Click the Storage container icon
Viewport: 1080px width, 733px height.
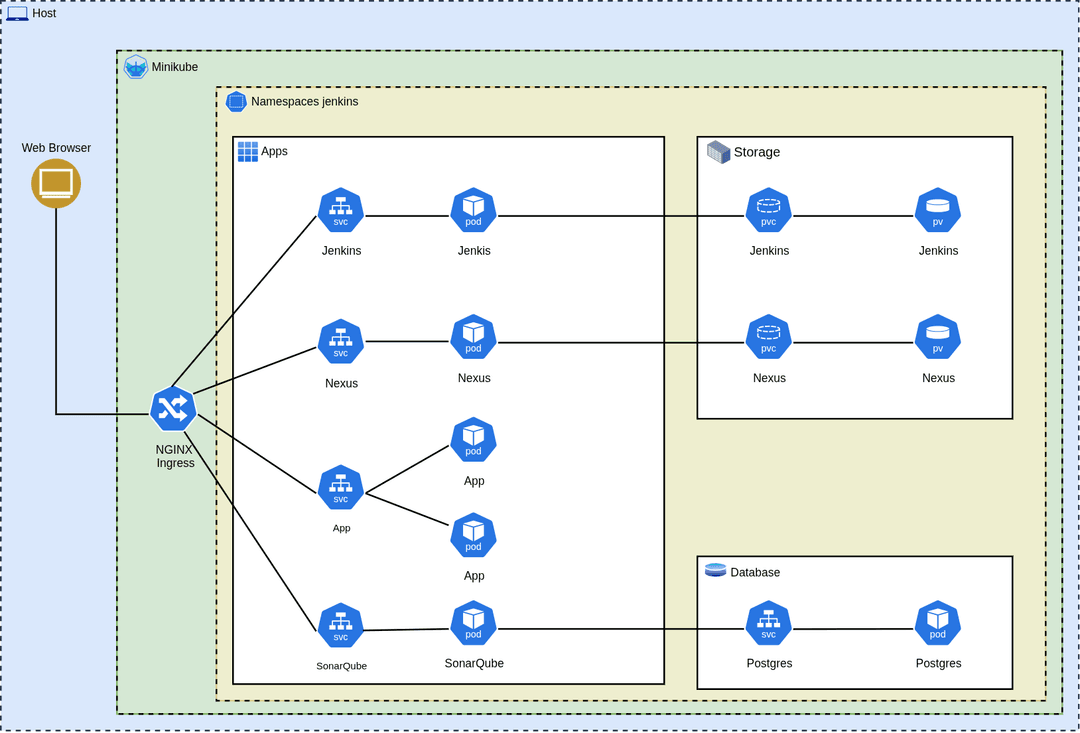(718, 152)
